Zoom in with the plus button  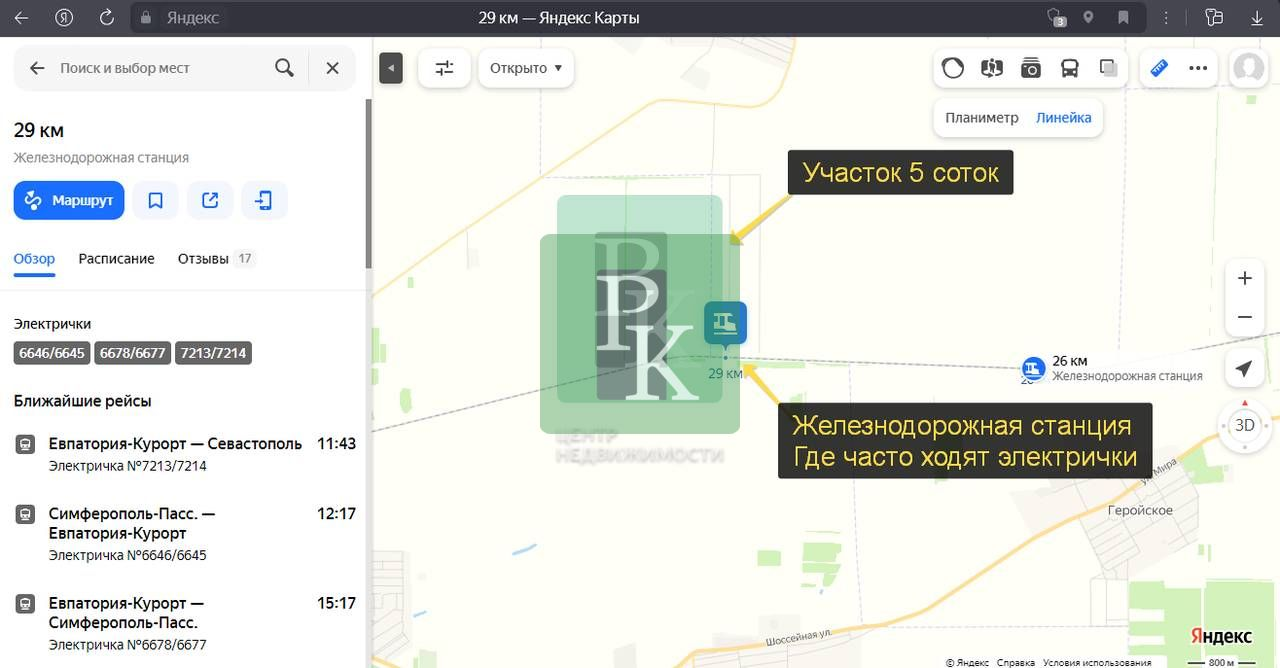[x=1244, y=278]
